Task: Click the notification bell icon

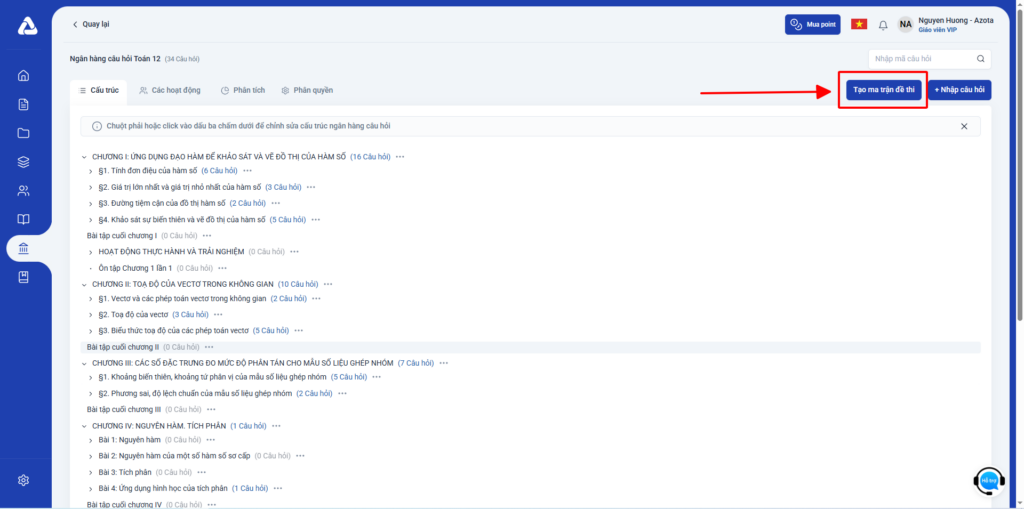Action: tap(883, 25)
